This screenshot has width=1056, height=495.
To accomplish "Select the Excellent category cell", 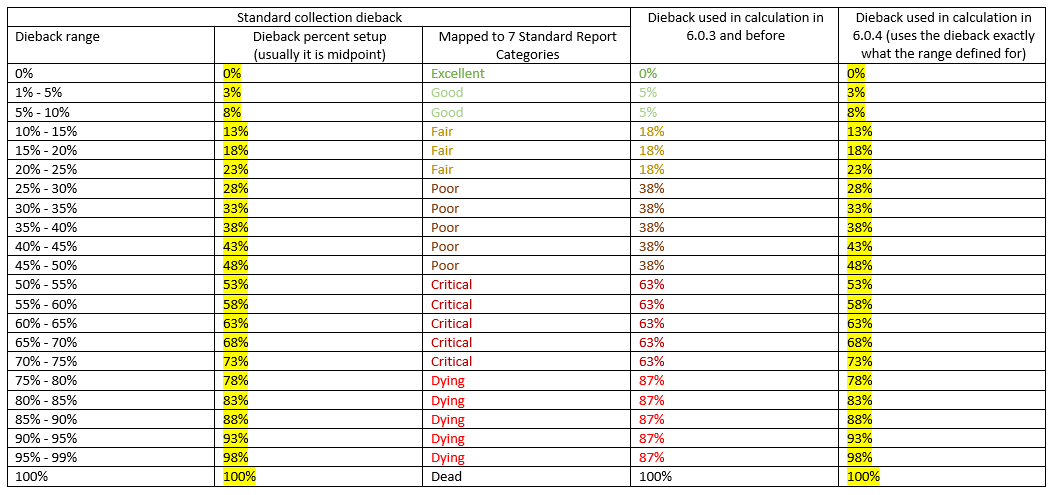I will click(x=527, y=73).
